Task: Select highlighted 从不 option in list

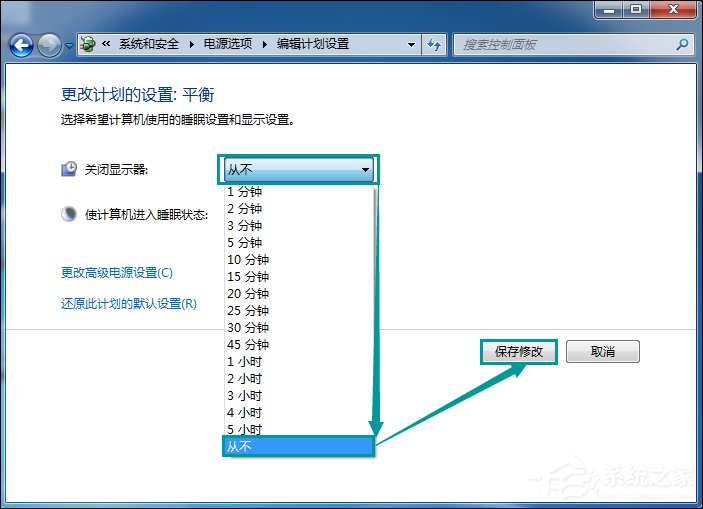Action: [299, 446]
